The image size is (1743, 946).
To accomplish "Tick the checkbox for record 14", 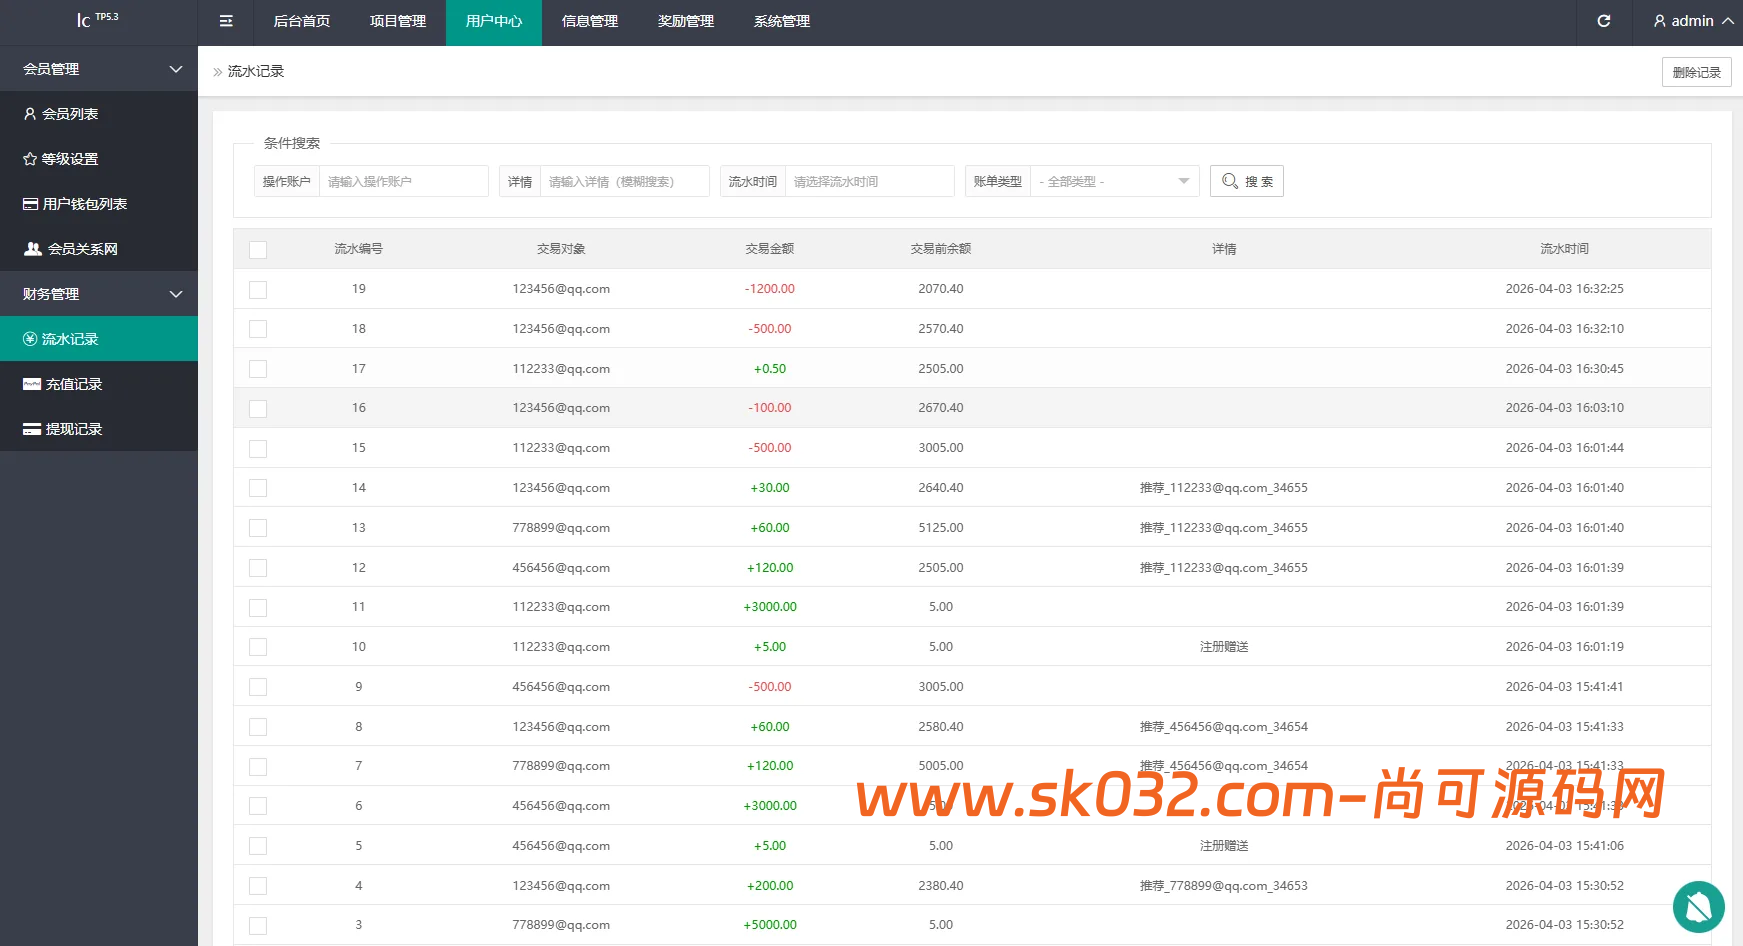I will (258, 488).
